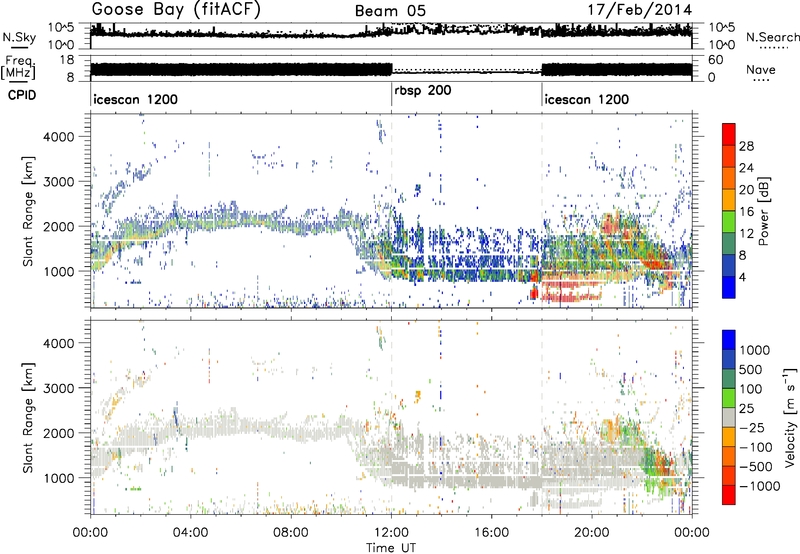Image resolution: width=800 pixels, height=554 pixels.
Task: Pick the dark blue top Velocity colorbar segment
Action: tap(729, 340)
